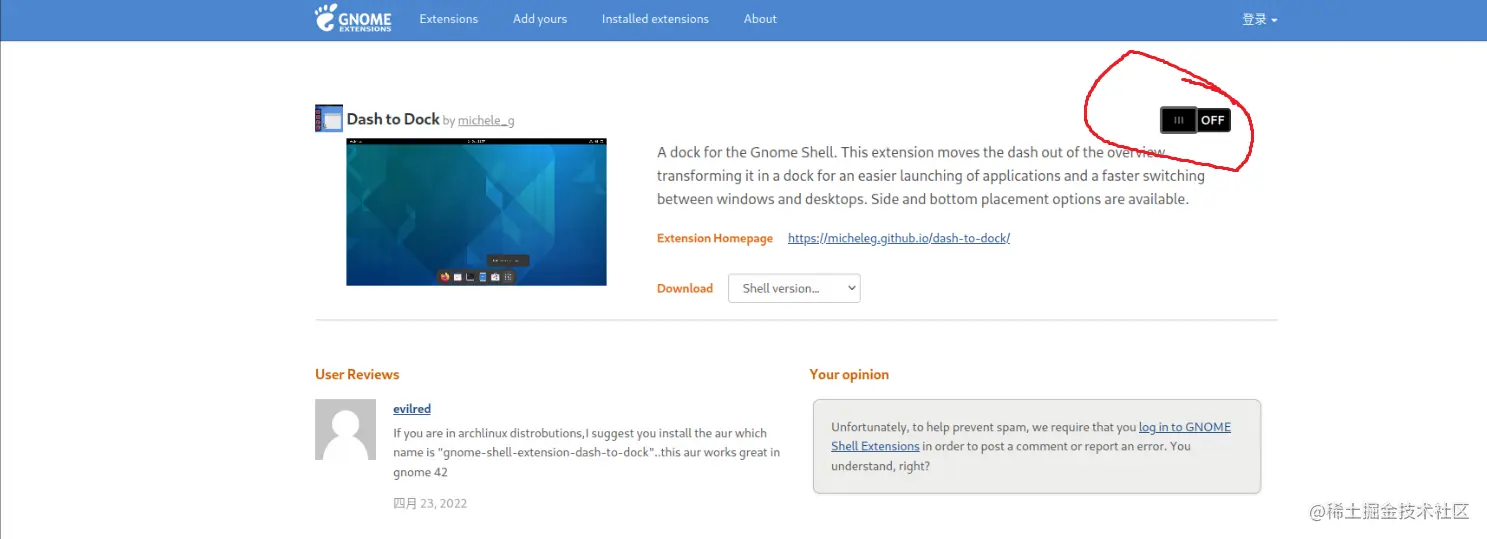
Task: Click the review date 四月 23, 2022
Action: tap(430, 503)
